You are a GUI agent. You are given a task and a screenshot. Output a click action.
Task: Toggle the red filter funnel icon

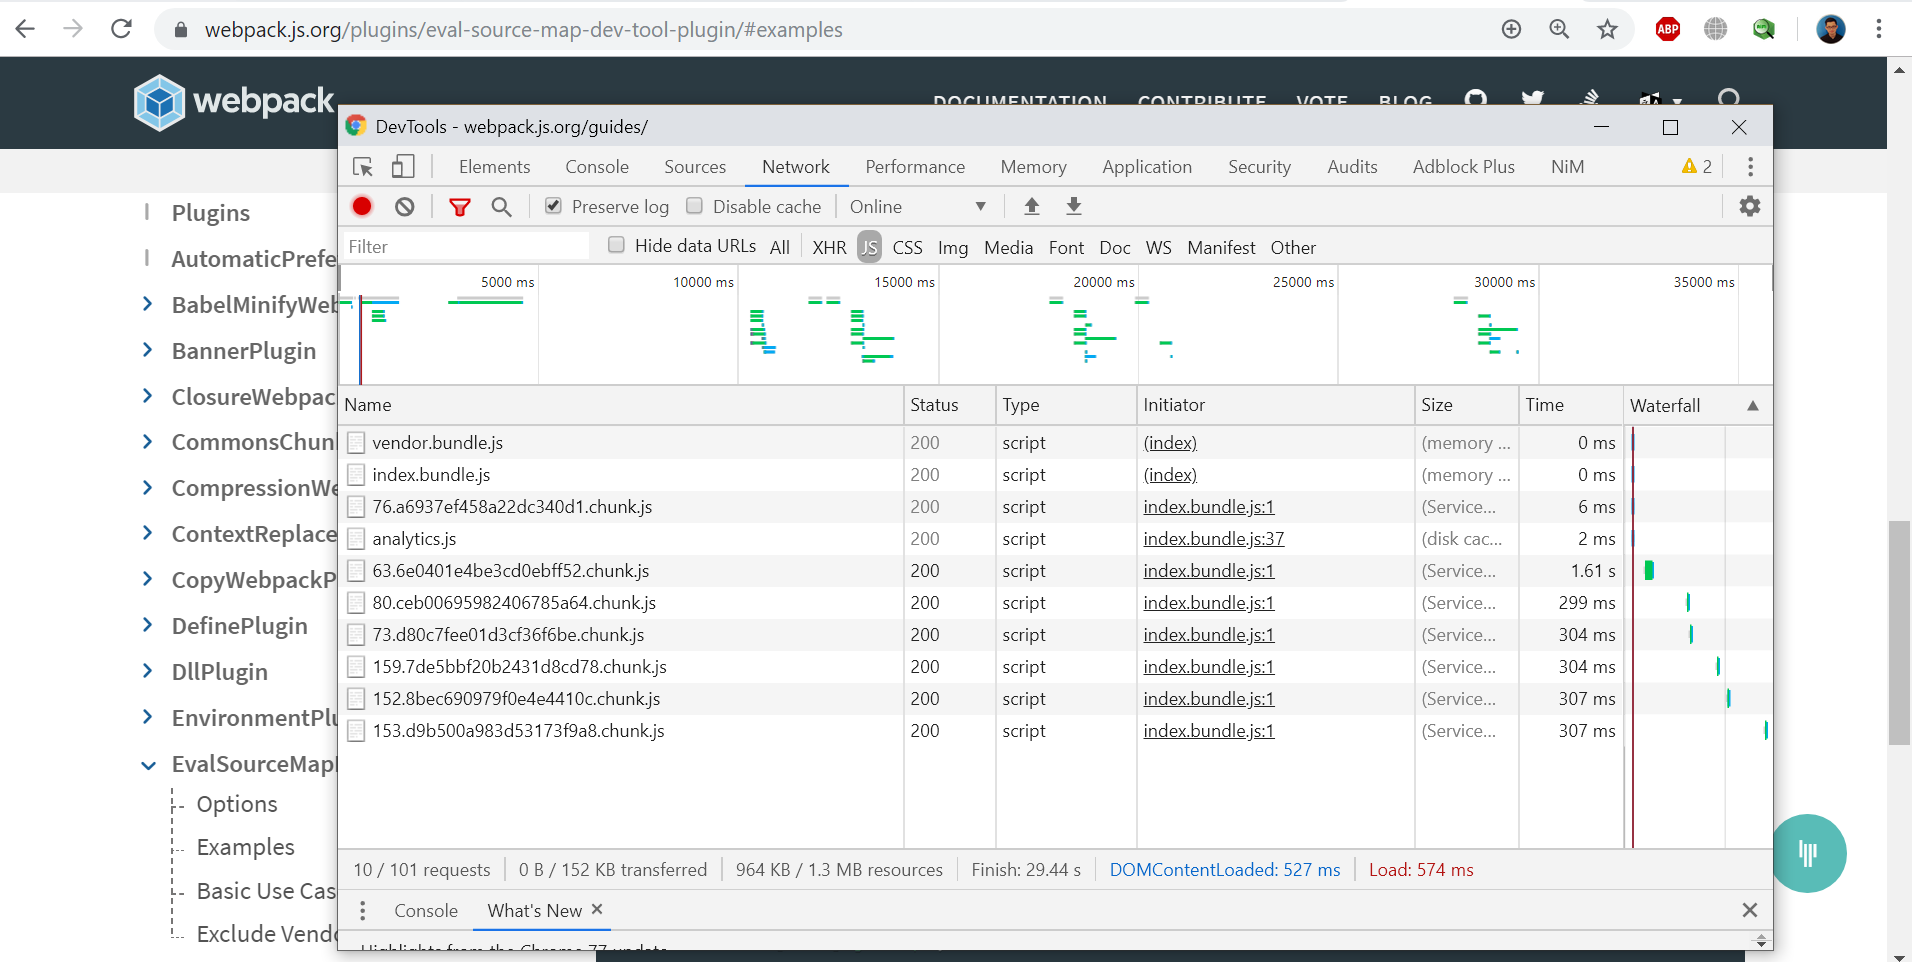[460, 207]
